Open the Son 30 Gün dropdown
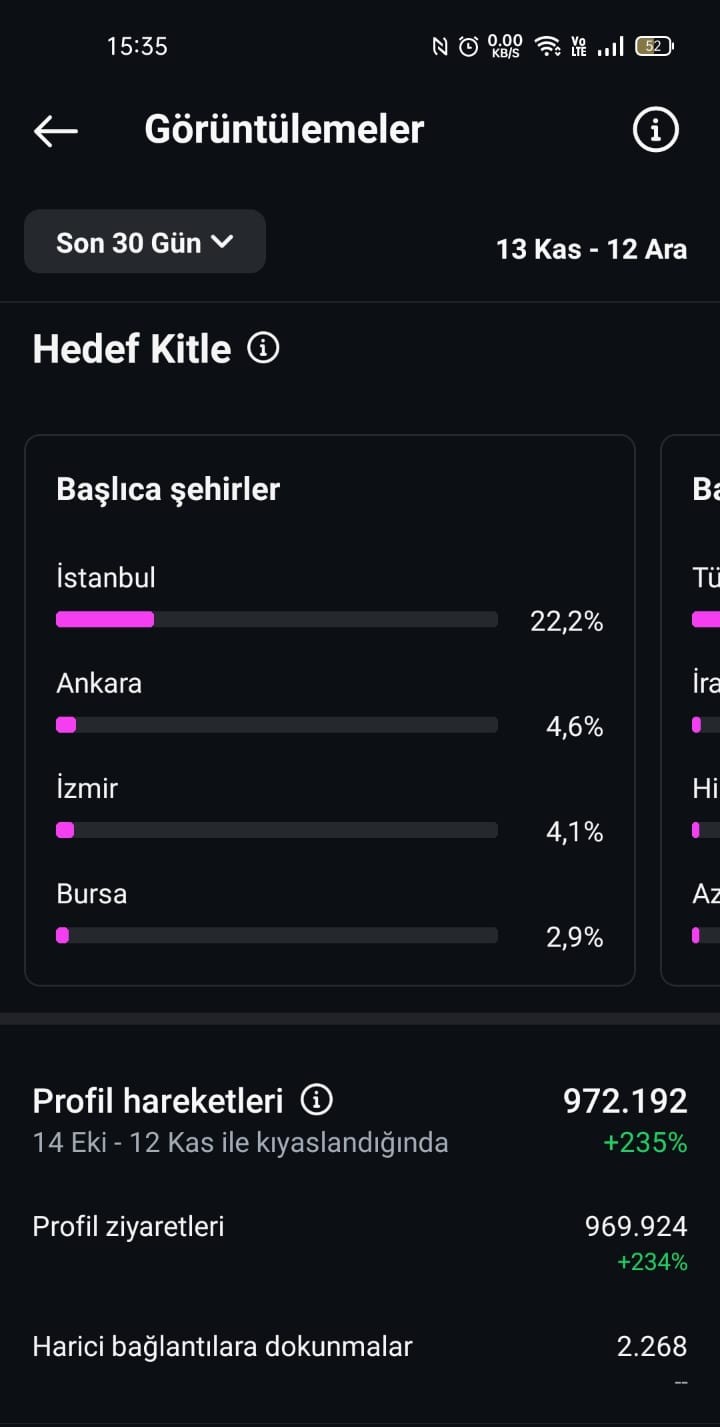 145,241
